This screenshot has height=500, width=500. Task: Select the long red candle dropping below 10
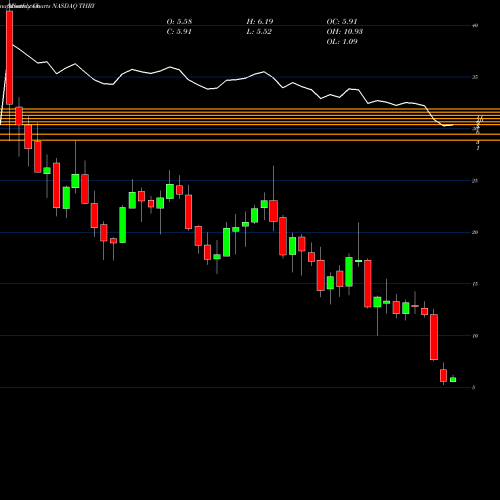click(434, 337)
